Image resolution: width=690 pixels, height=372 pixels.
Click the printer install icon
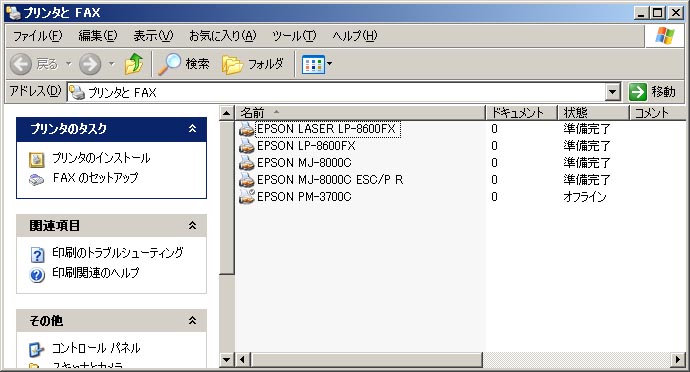pyautogui.click(x=37, y=160)
